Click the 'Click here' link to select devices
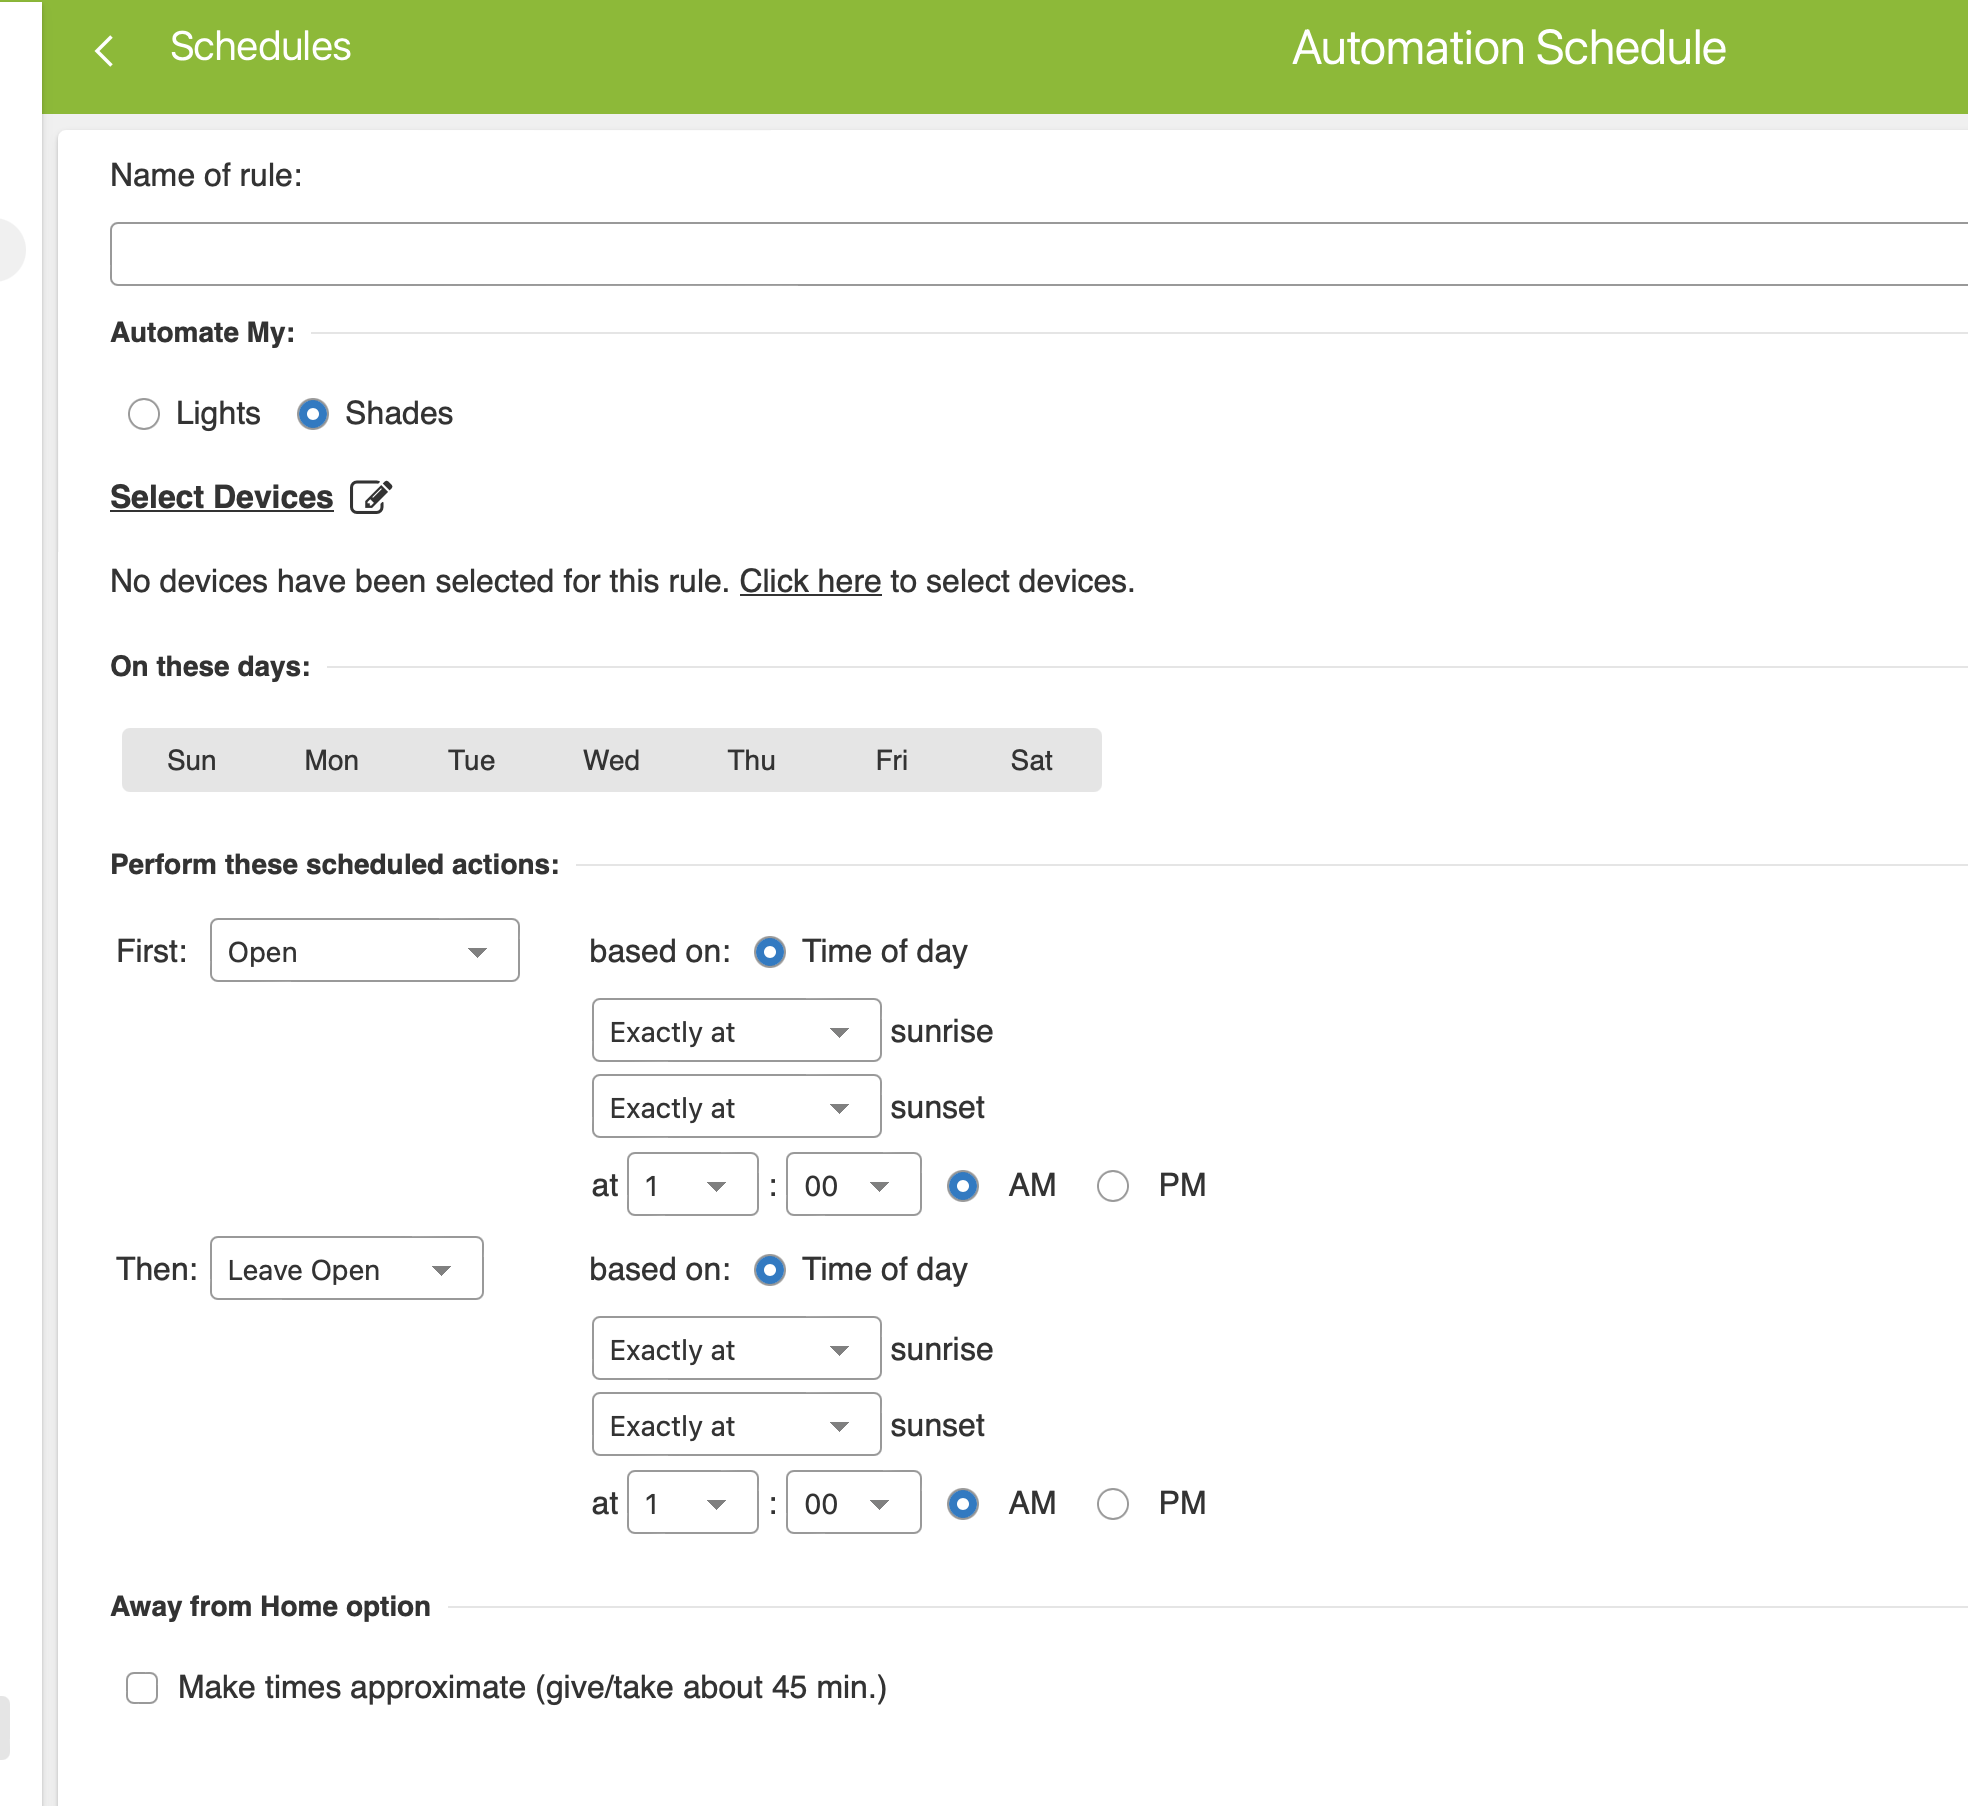 (810, 581)
